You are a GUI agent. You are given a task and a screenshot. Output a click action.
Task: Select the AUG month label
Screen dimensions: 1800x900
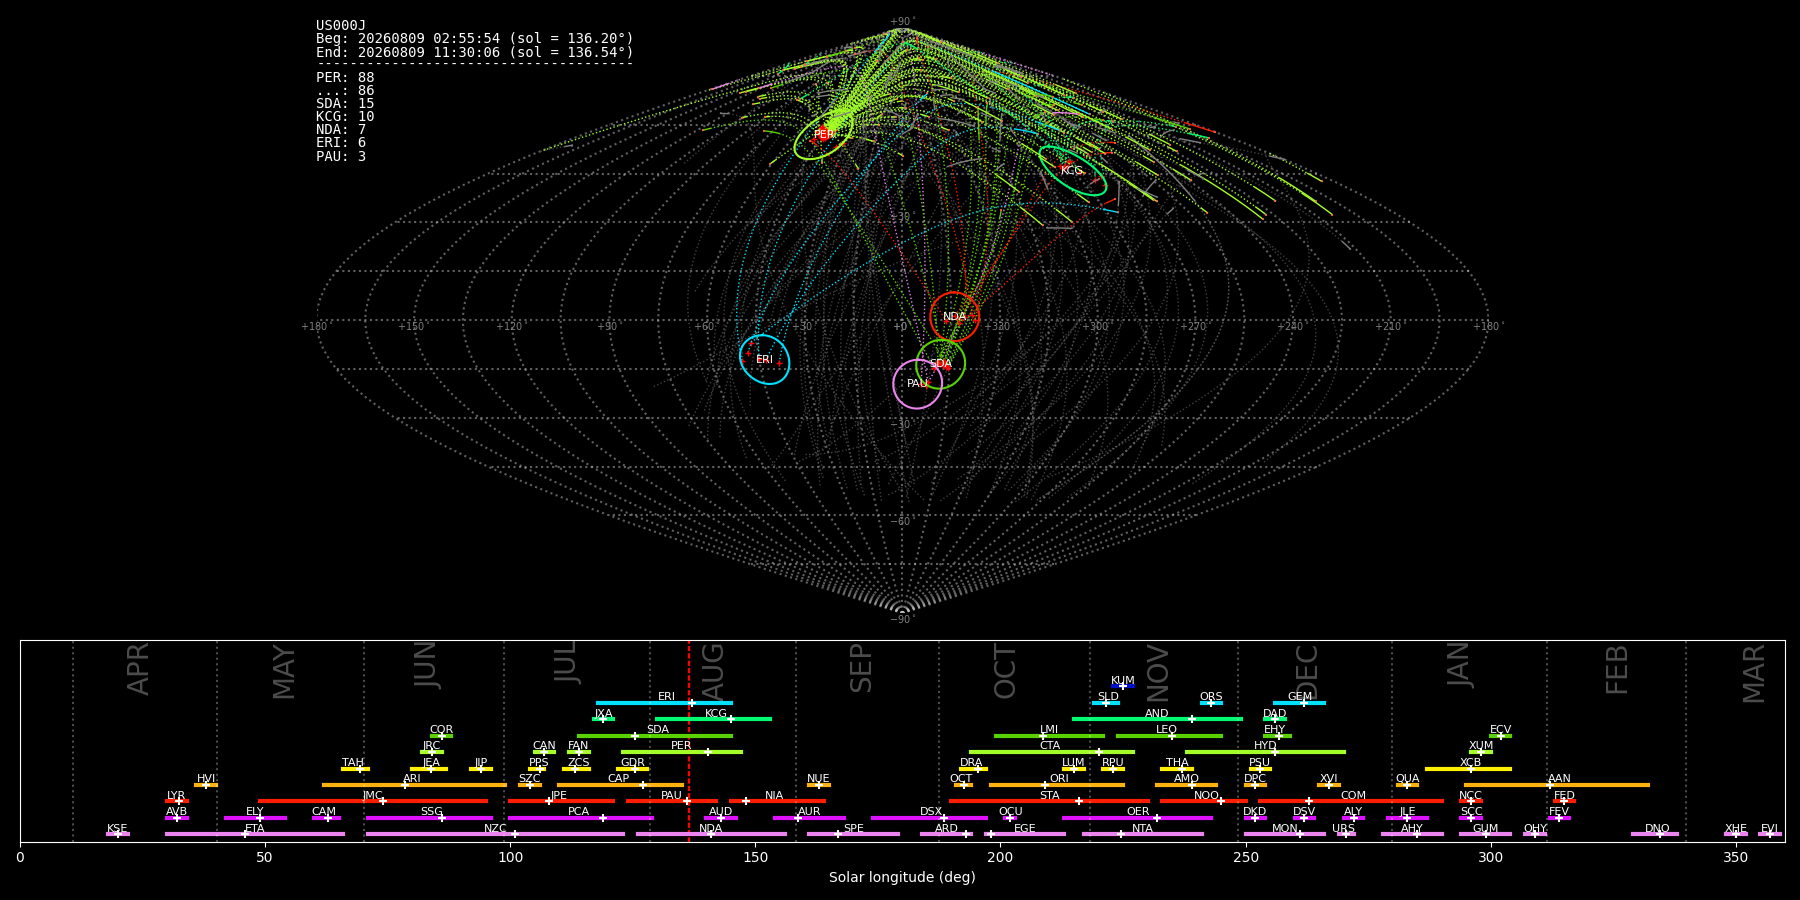point(713,672)
